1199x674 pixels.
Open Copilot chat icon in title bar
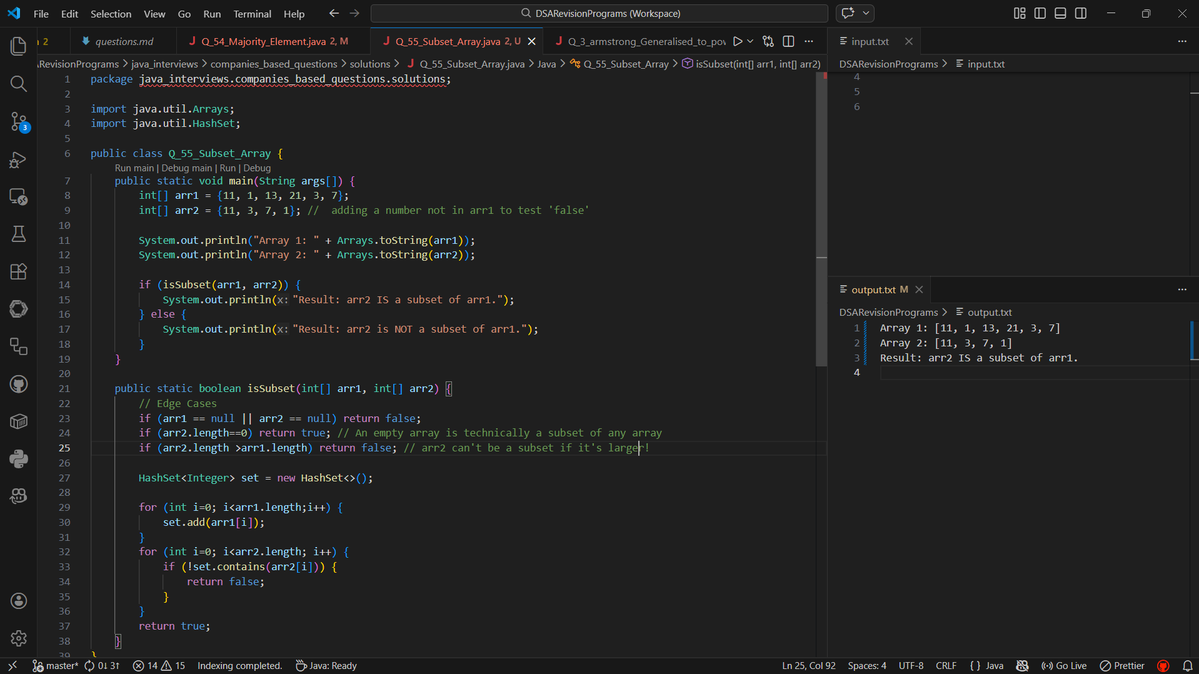point(847,13)
